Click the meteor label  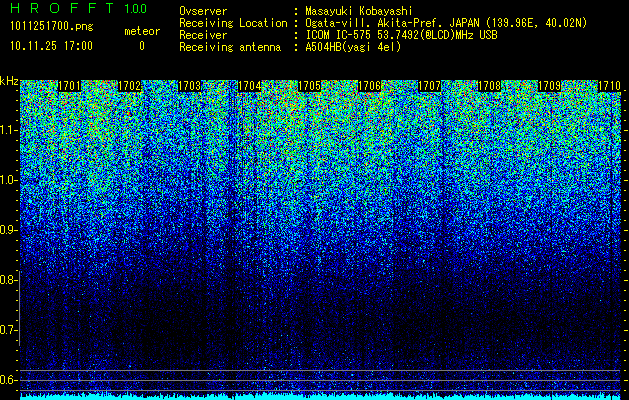[142, 31]
